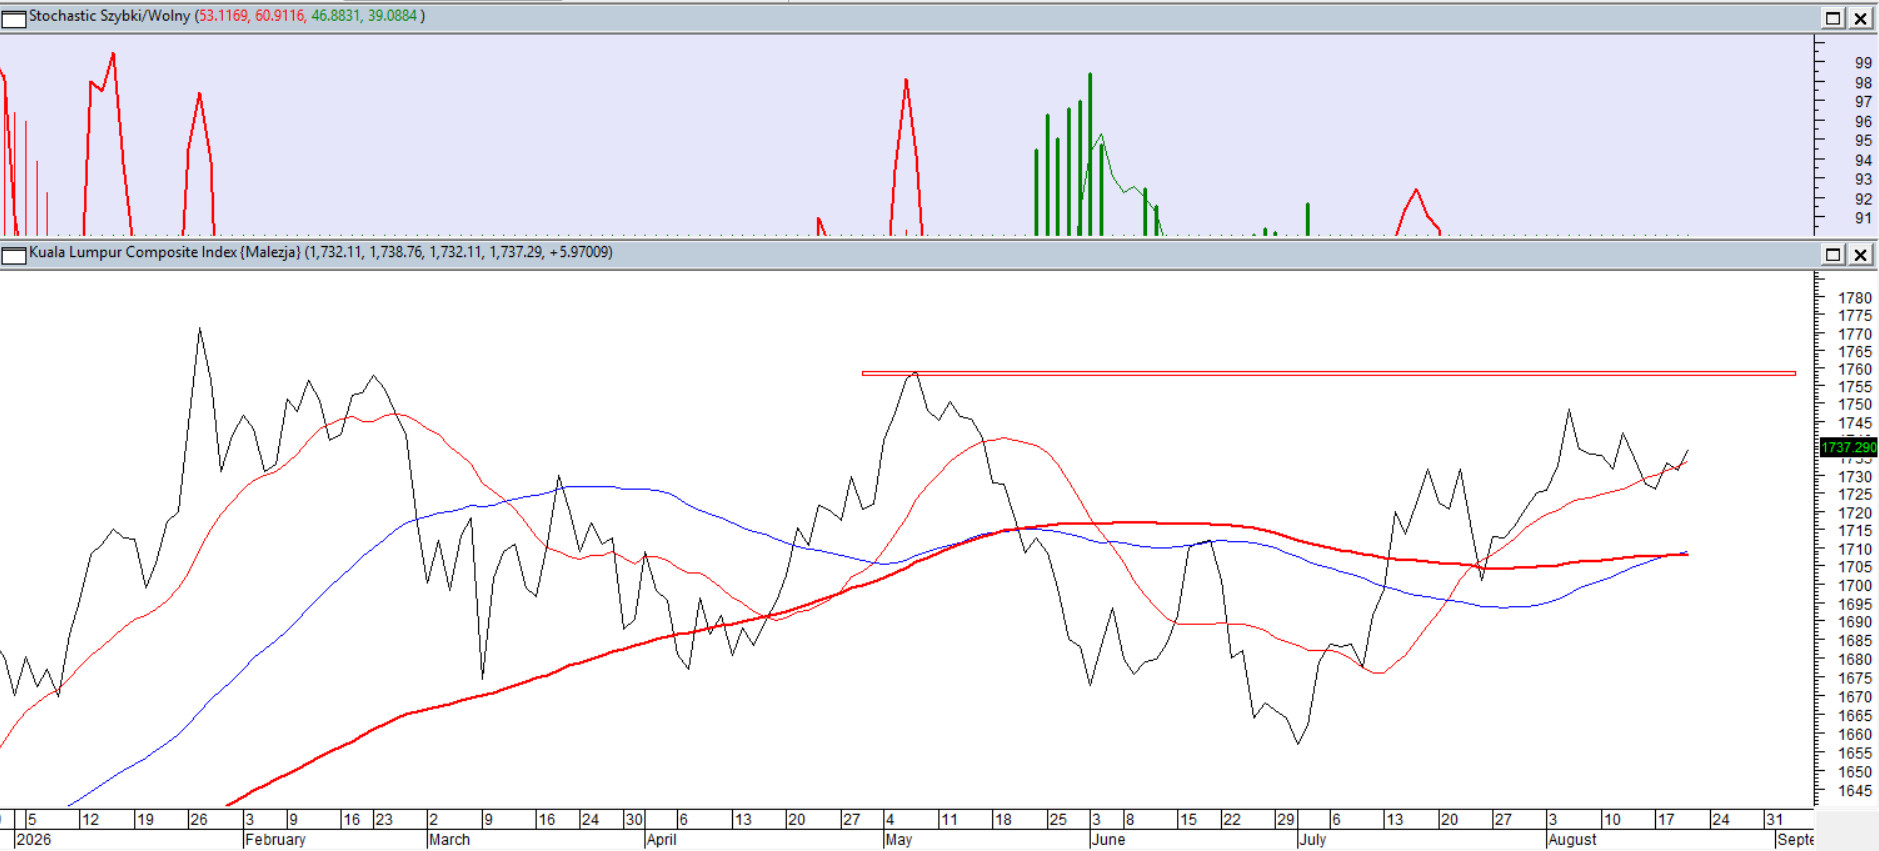Click the 1780 value on the price axis
This screenshot has height=851, width=1879.
pos(1855,298)
